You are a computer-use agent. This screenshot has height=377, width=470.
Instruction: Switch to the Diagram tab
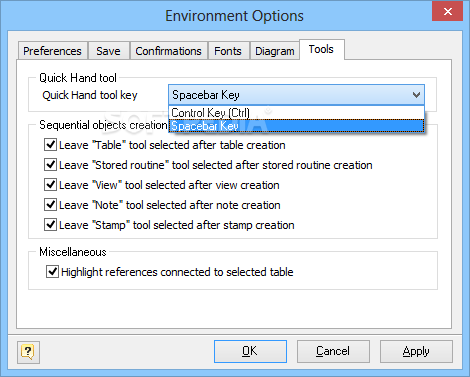point(275,51)
